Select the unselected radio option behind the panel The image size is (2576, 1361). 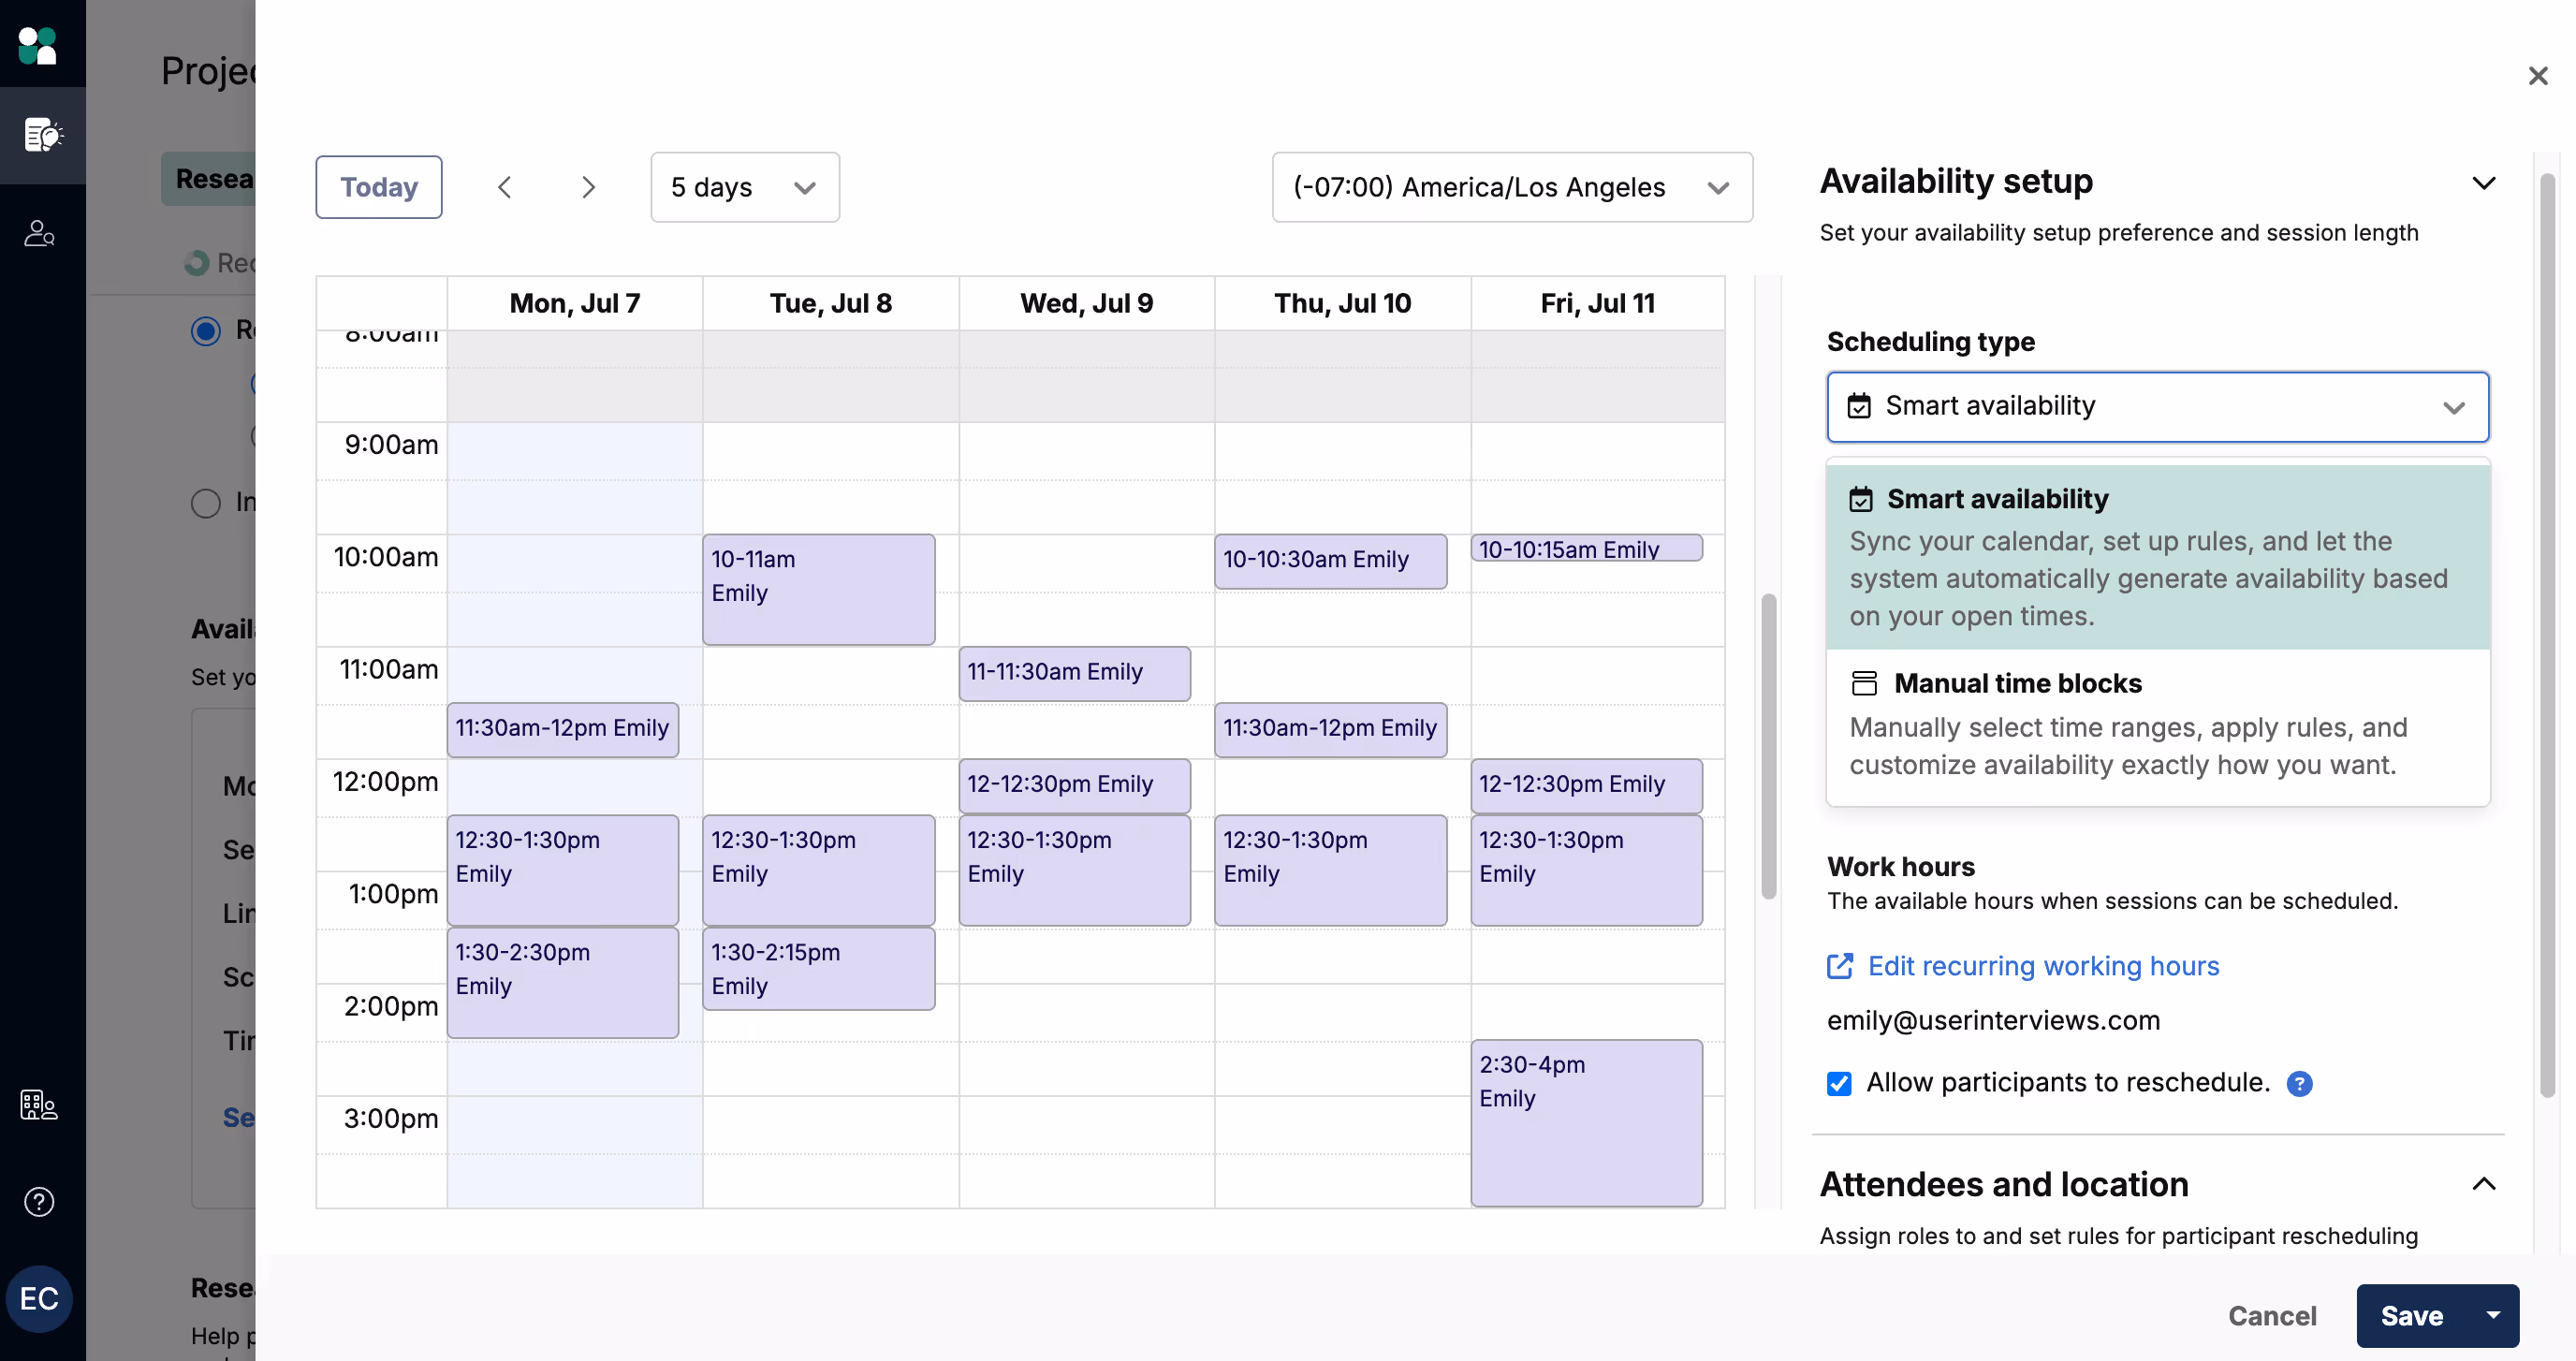206,503
